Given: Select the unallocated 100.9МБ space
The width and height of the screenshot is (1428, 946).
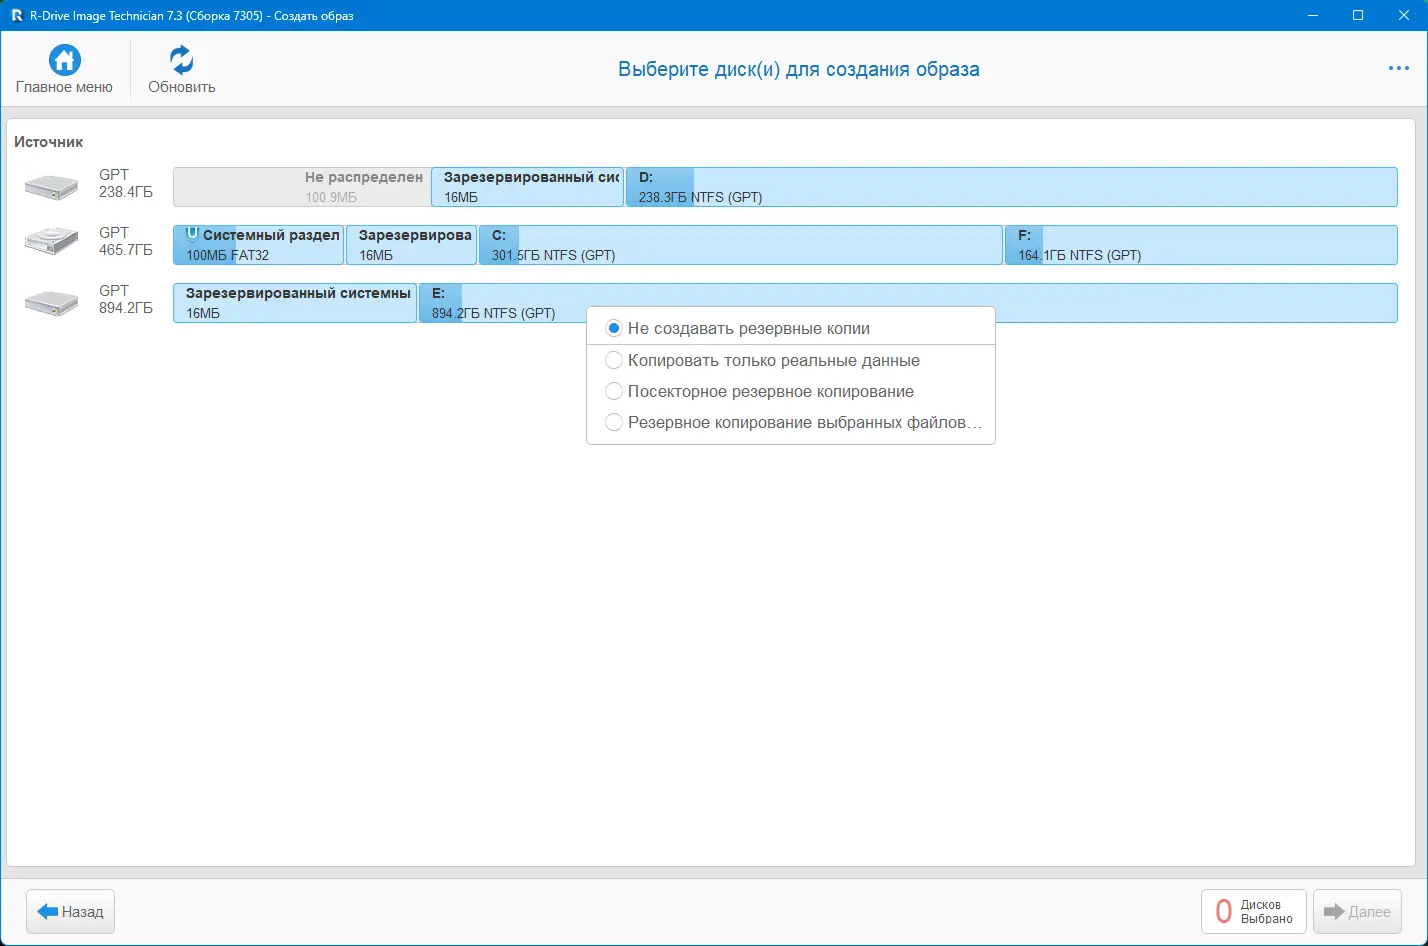Looking at the screenshot, I should [302, 187].
